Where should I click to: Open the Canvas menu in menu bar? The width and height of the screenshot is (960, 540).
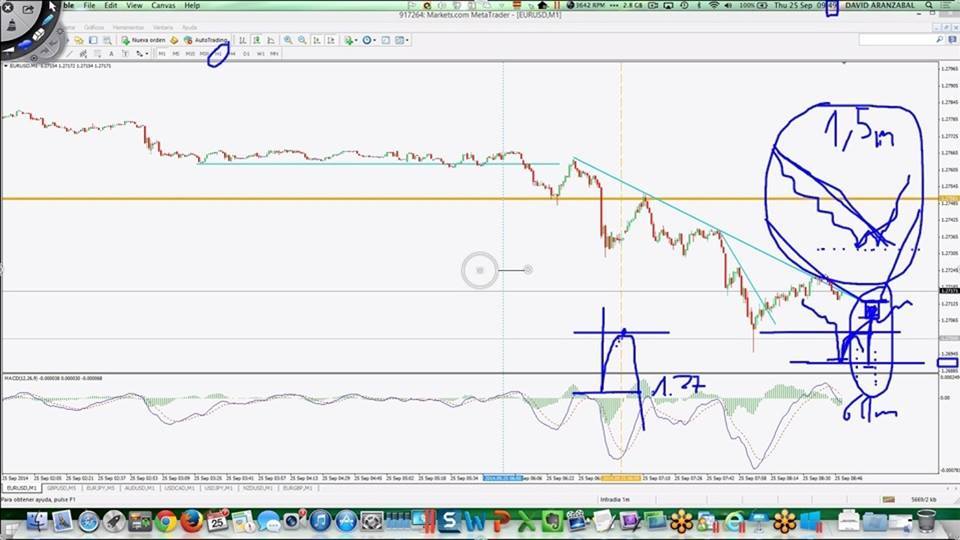162,6
